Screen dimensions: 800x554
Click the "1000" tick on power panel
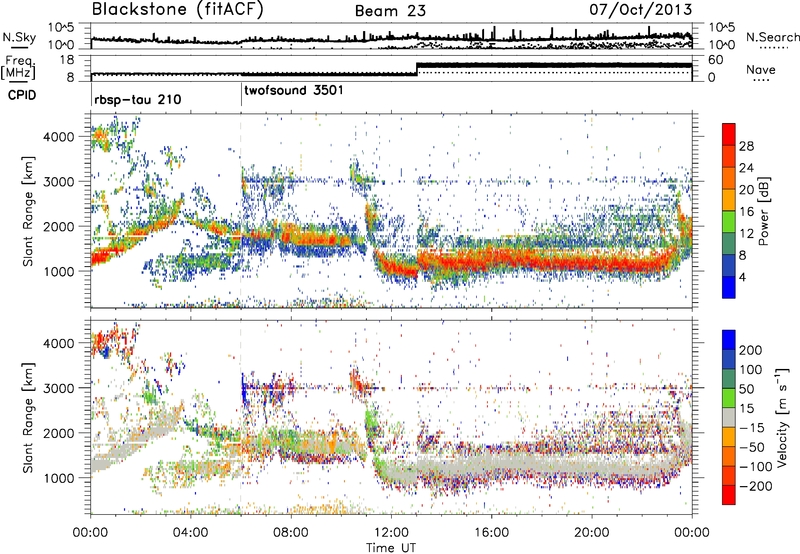pos(59,271)
